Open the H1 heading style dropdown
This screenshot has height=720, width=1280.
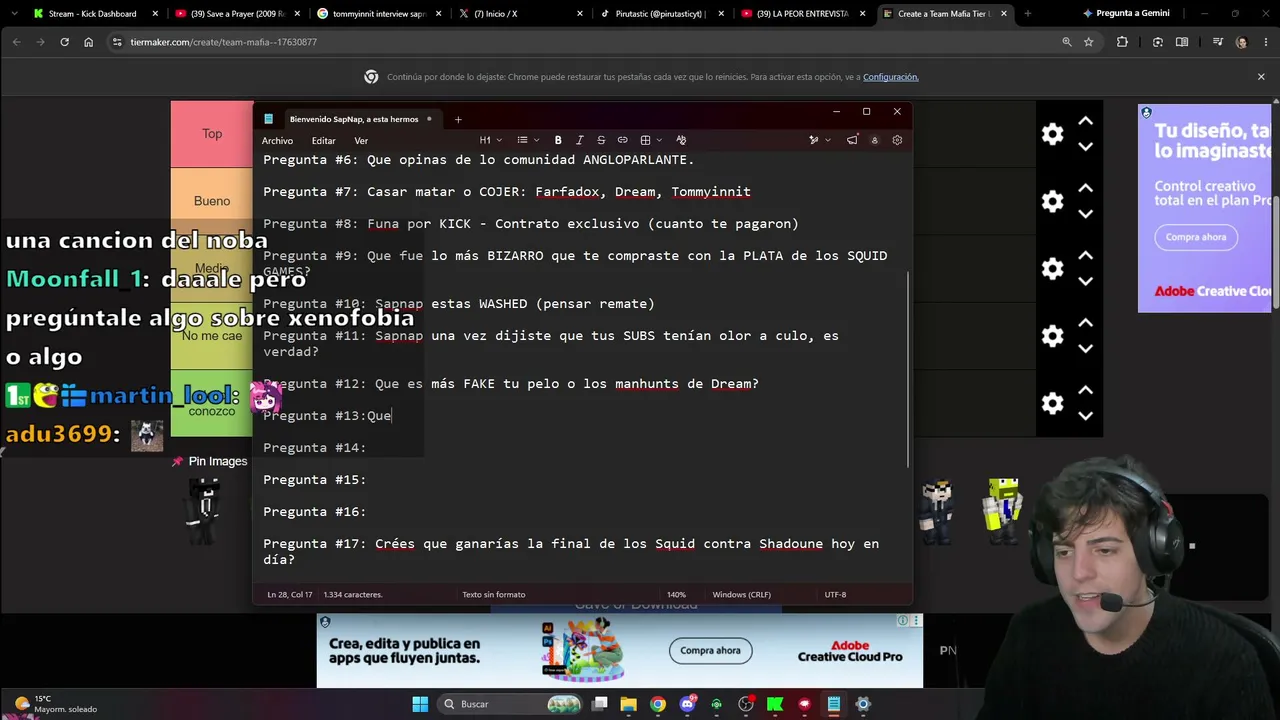pyautogui.click(x=490, y=140)
